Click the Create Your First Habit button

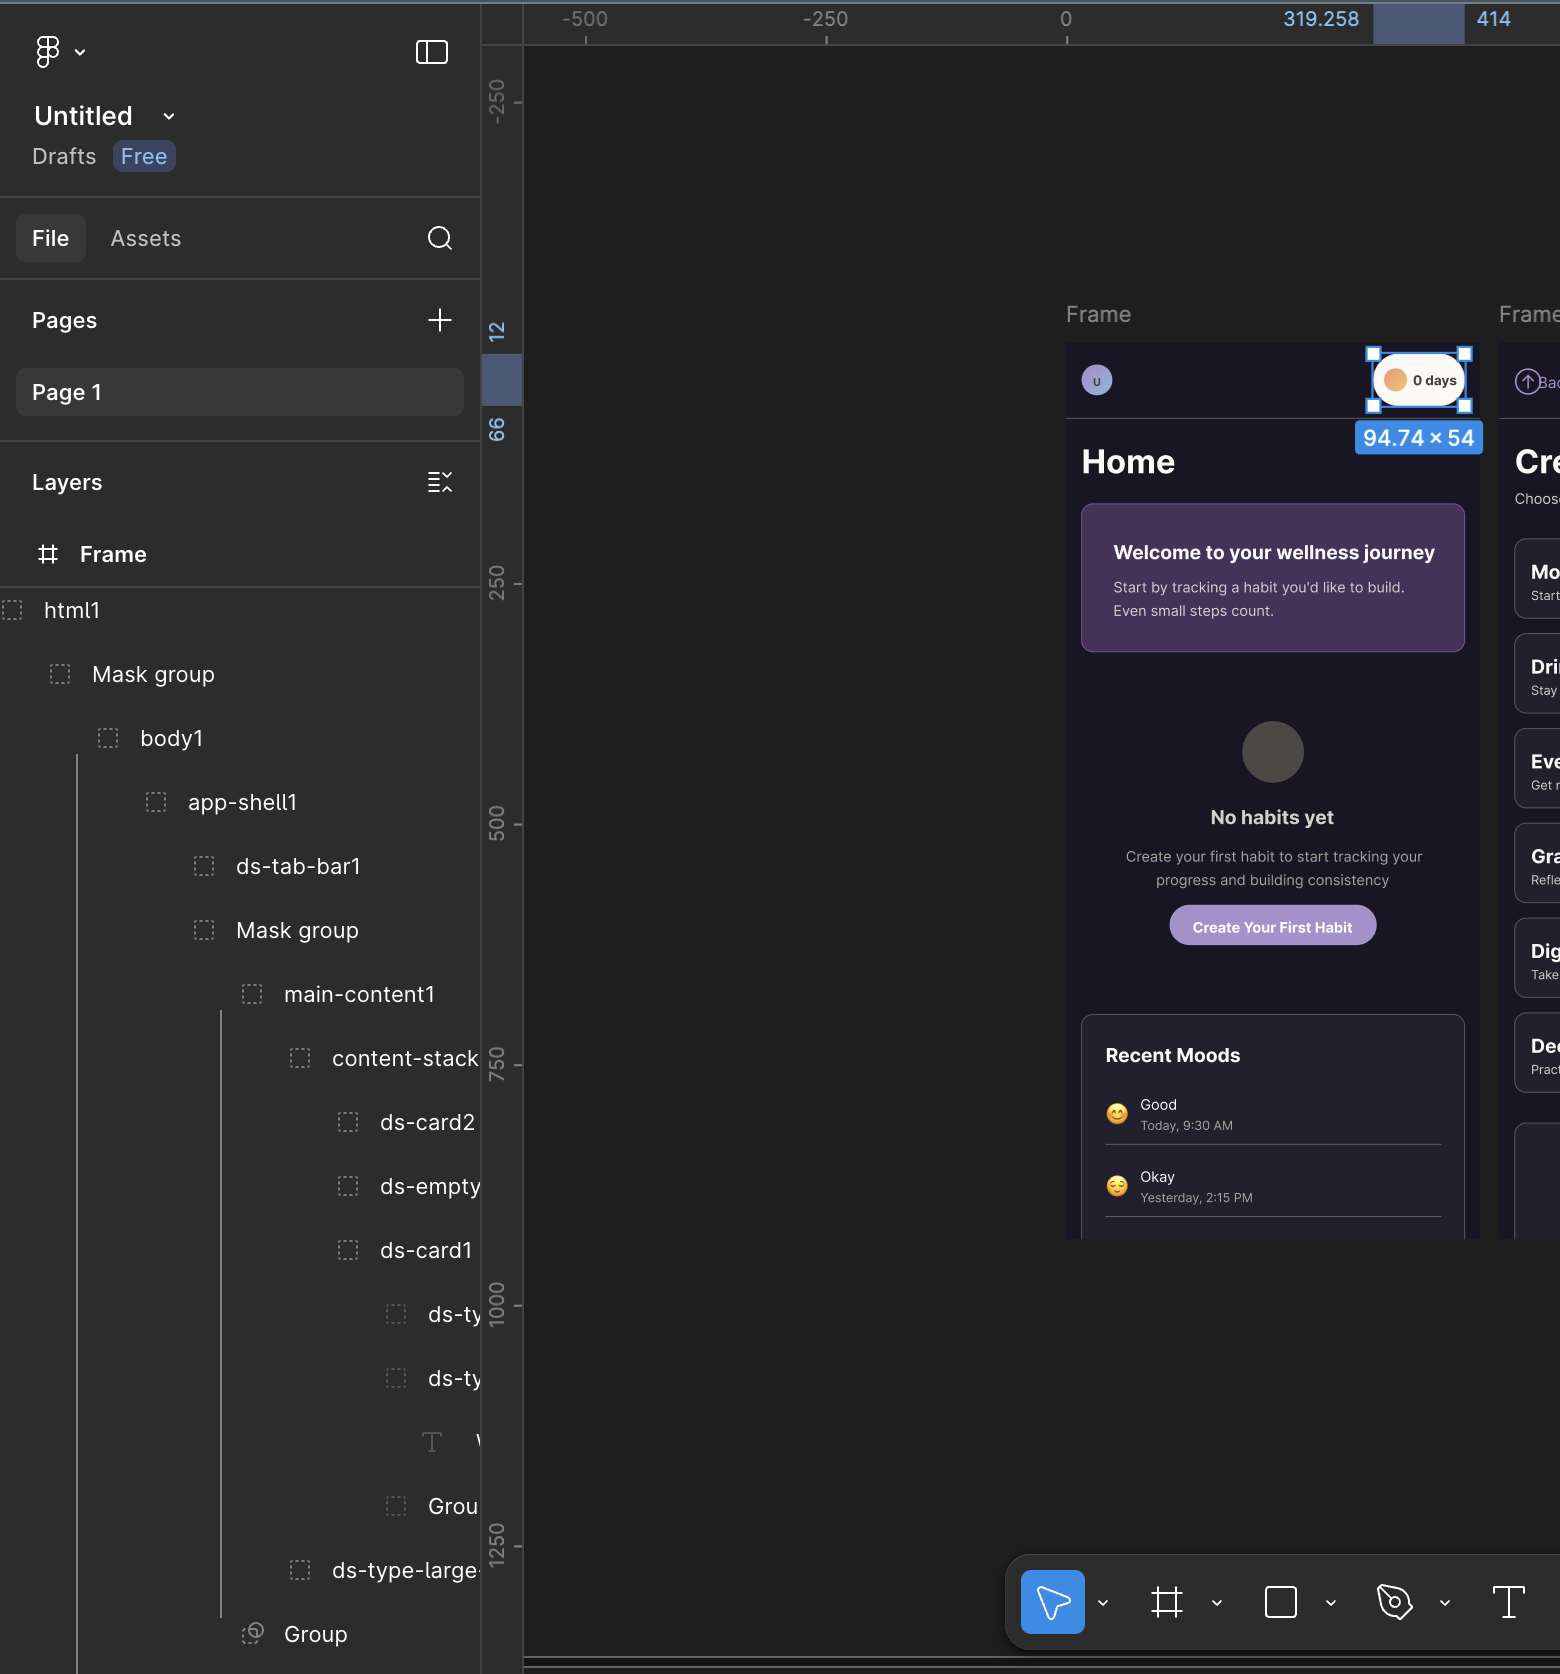1272,926
